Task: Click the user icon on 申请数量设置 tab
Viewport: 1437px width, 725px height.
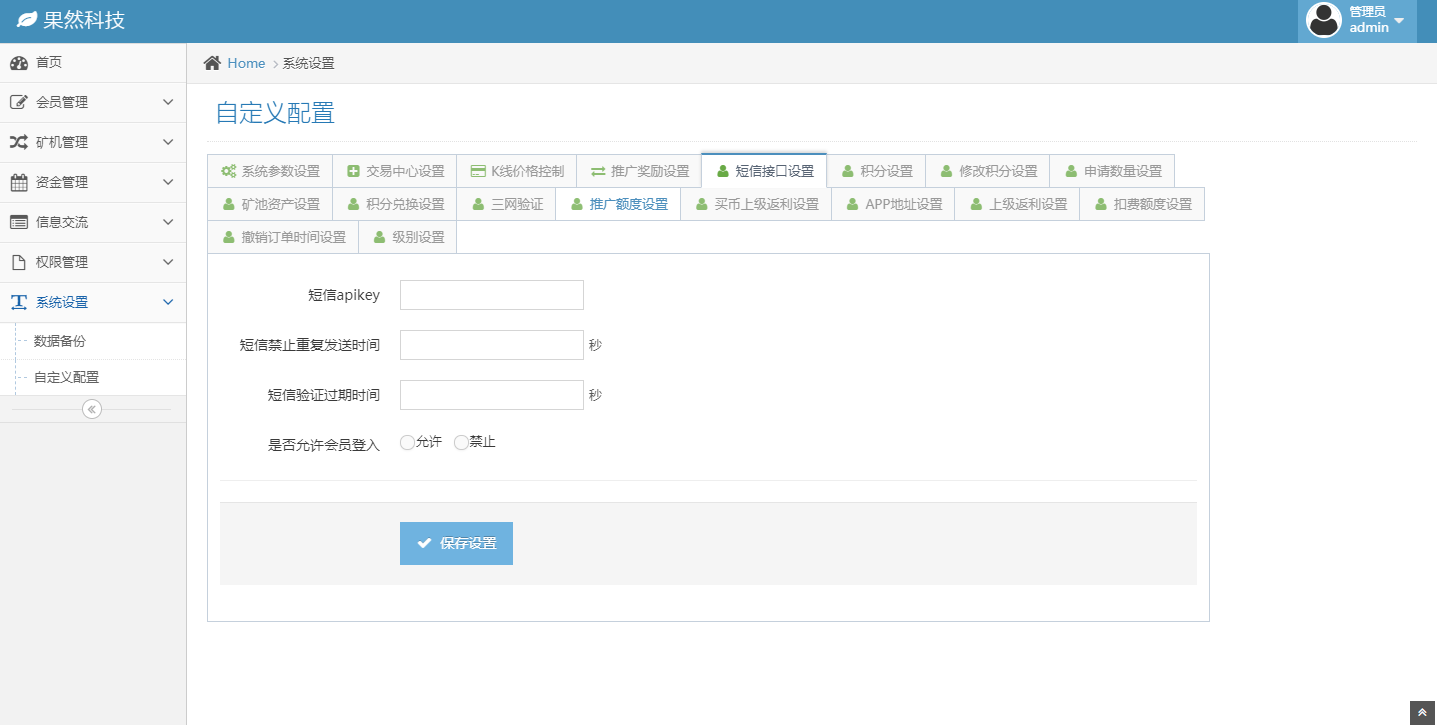Action: pos(1071,171)
